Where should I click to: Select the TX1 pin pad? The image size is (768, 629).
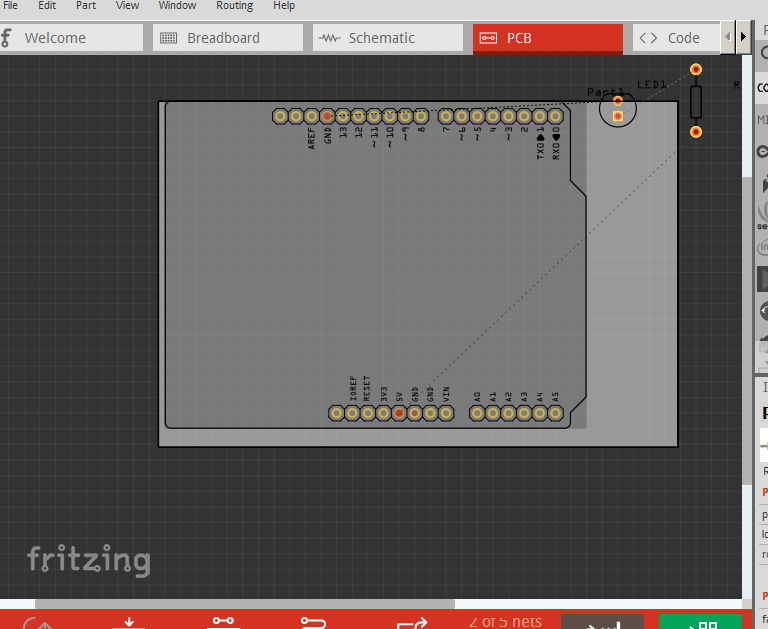tap(540, 117)
